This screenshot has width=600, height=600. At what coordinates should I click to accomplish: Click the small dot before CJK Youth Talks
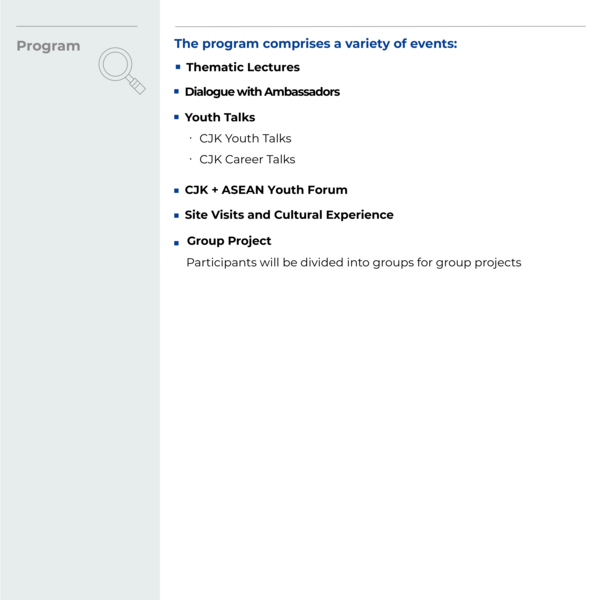click(x=190, y=139)
